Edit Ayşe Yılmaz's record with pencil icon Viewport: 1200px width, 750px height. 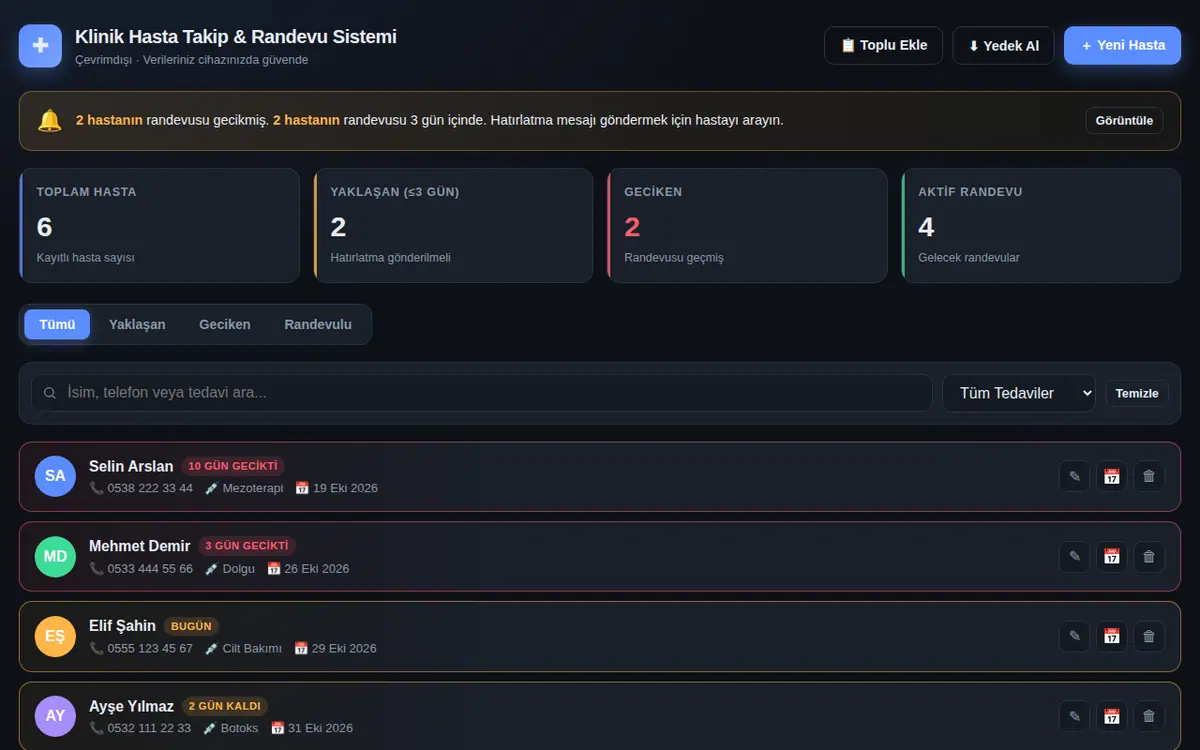[1075, 716]
